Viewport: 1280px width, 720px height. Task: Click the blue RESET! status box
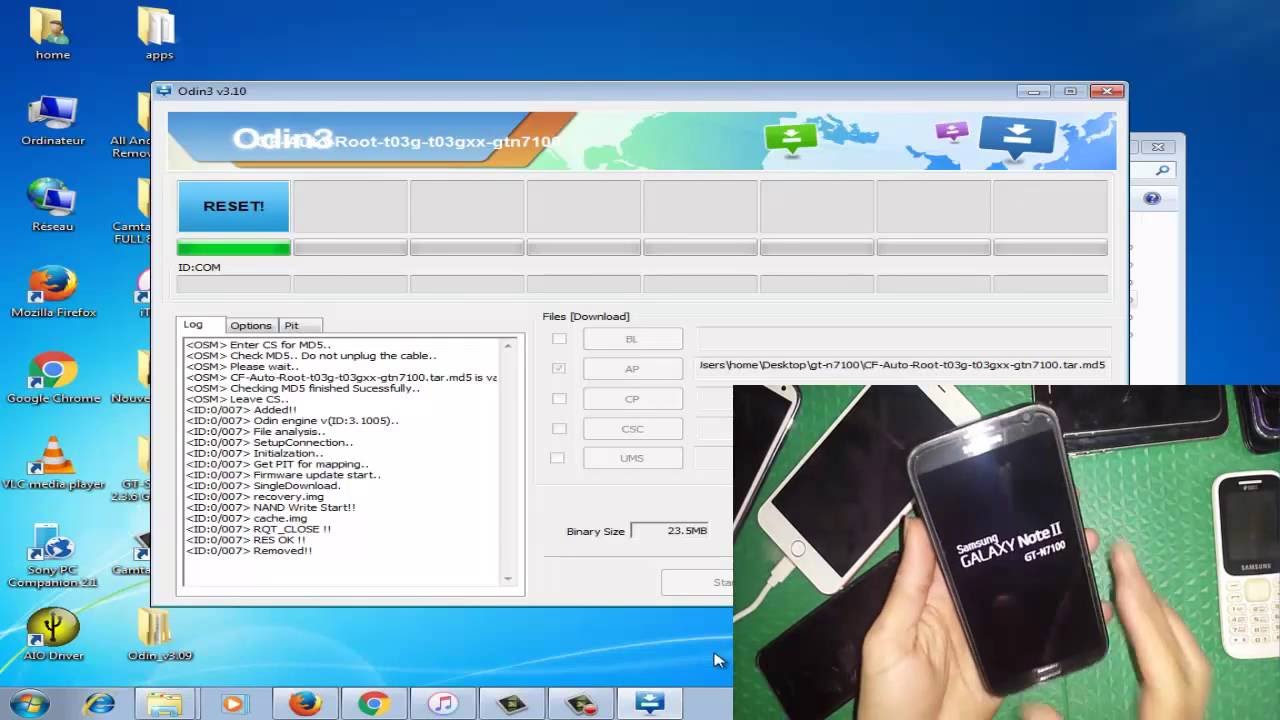coord(234,206)
